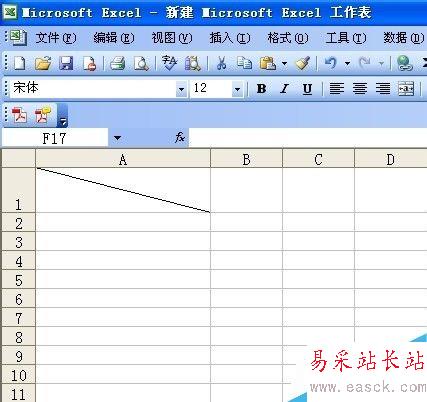Select row 1 header
Viewport: 427px width, 402px height.
[x=18, y=190]
